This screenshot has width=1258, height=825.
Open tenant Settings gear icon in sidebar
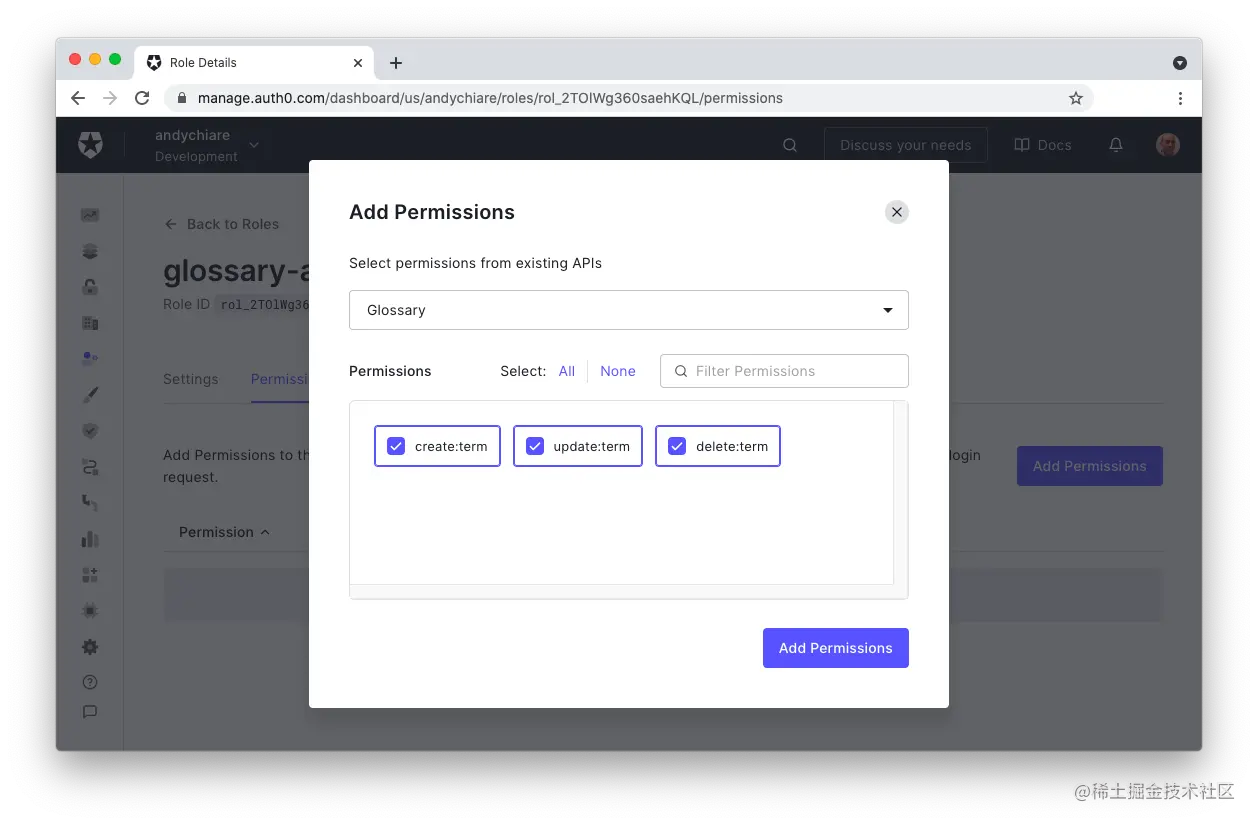(90, 646)
